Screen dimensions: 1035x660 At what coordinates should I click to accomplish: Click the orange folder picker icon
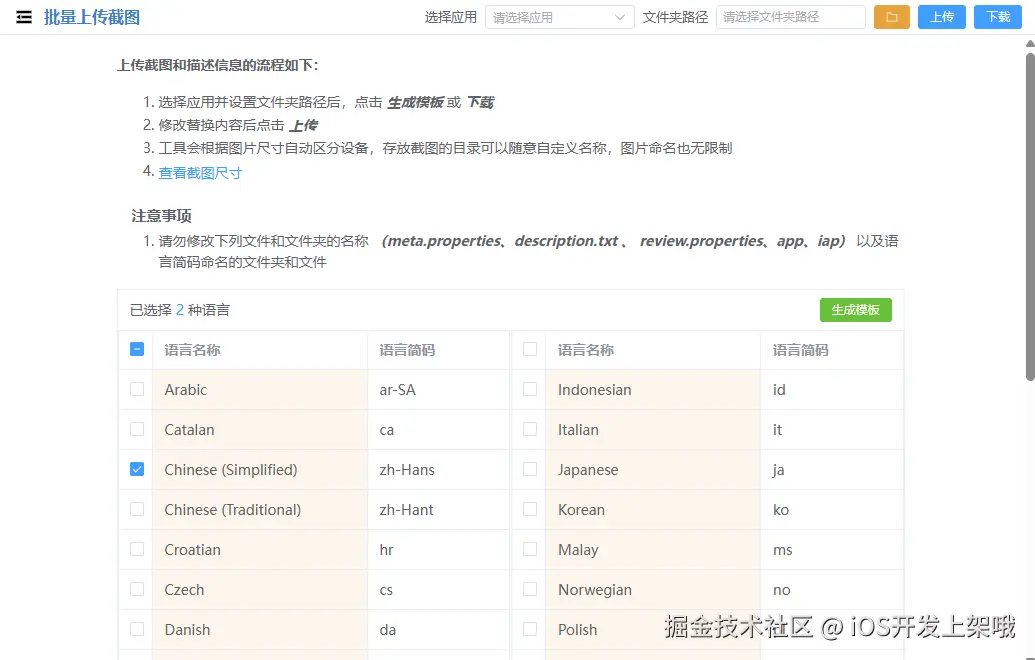(x=891, y=16)
